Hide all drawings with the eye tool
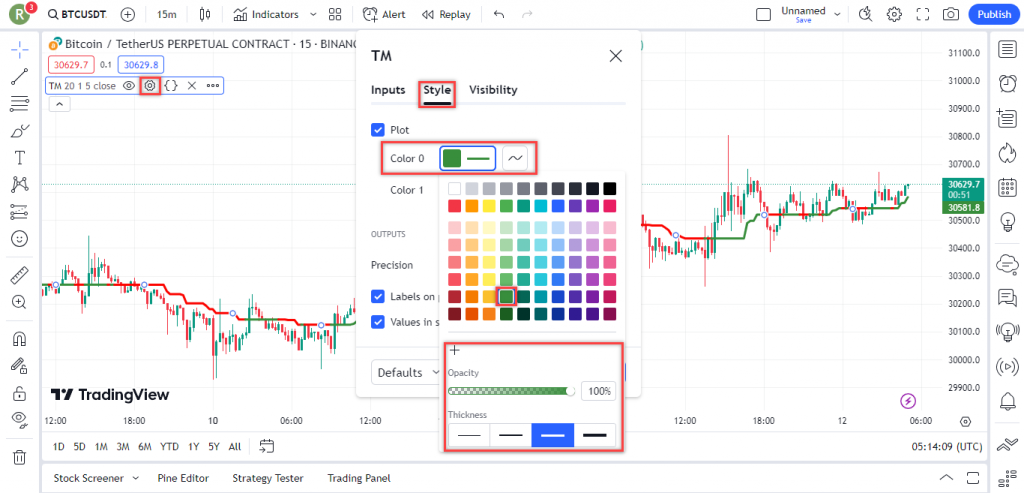This screenshot has width=1024, height=493. pyautogui.click(x=20, y=420)
